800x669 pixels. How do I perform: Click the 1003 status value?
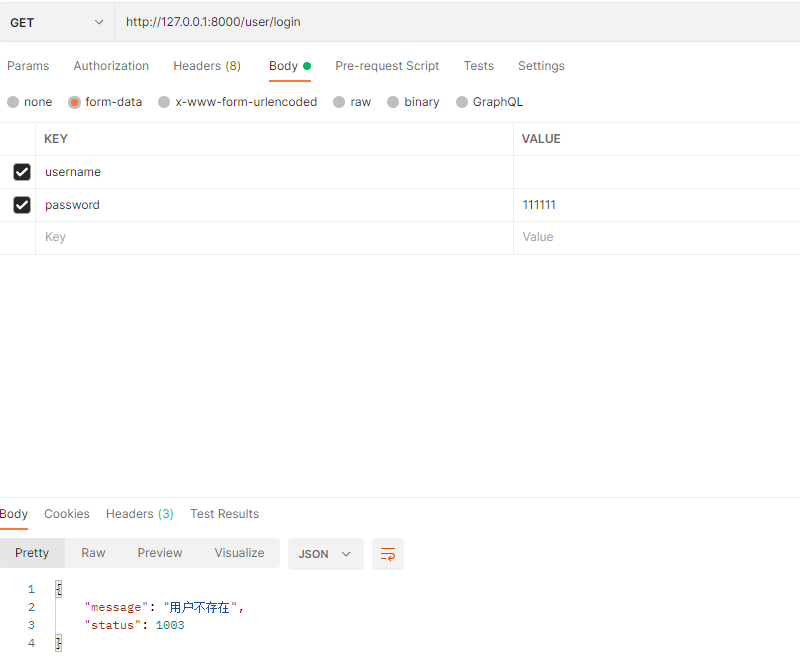[170, 625]
